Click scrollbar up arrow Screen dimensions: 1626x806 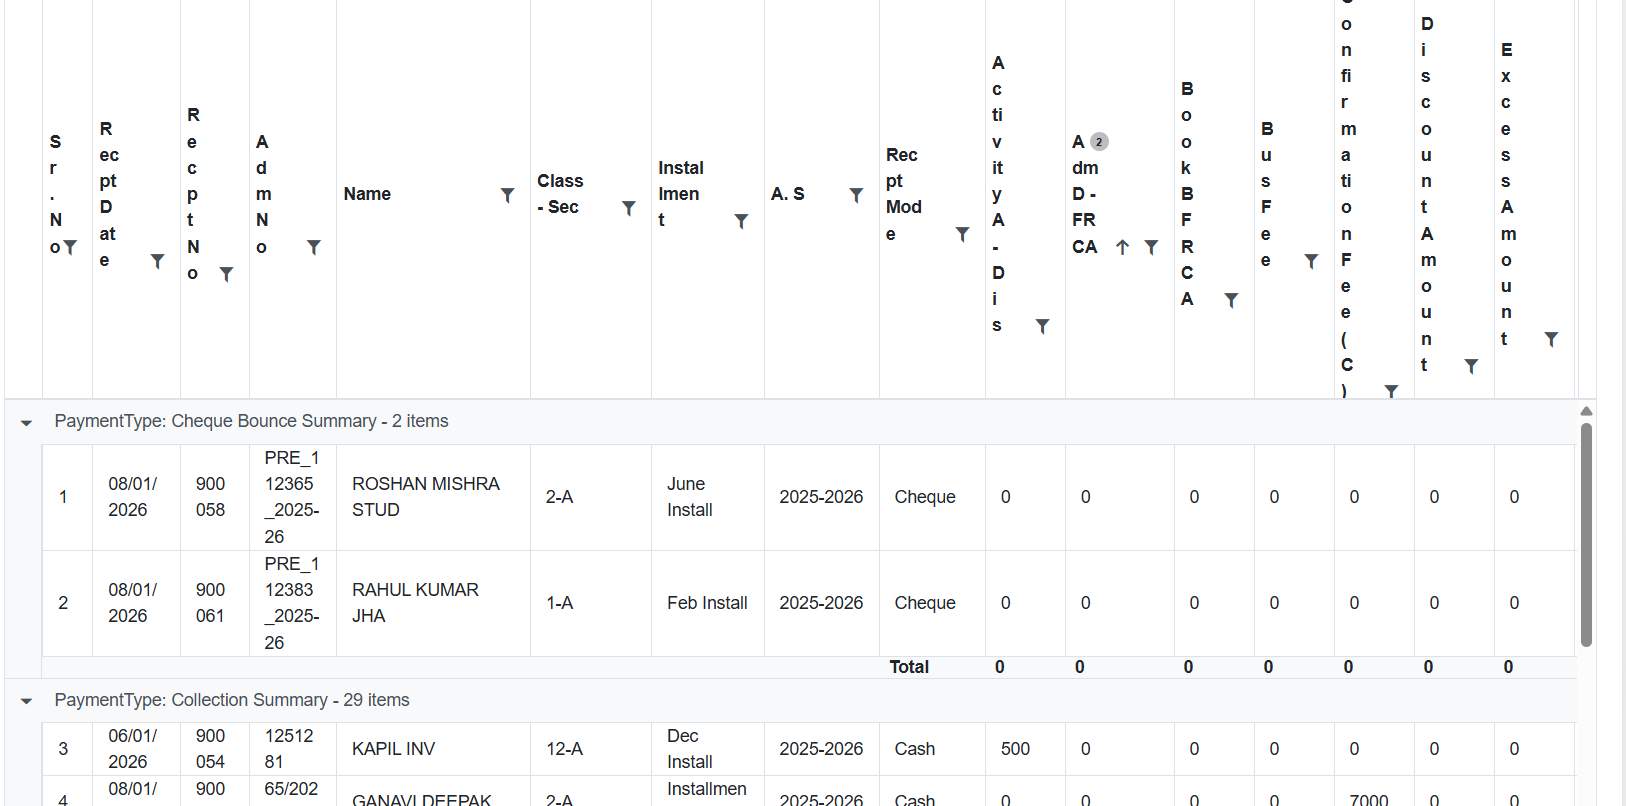pos(1586,411)
